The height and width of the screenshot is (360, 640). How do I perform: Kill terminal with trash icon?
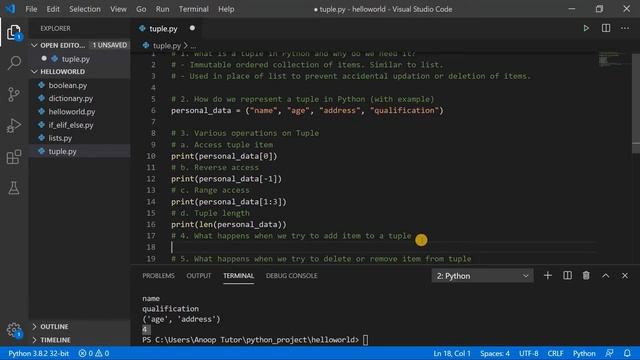[586, 276]
